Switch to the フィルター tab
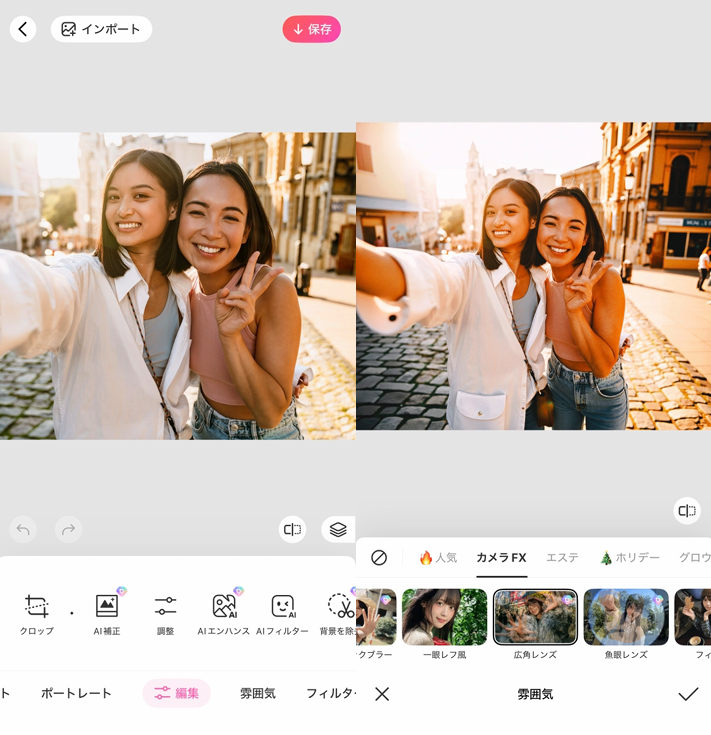Screen dimensions: 711x735 pyautogui.click(x=331, y=693)
